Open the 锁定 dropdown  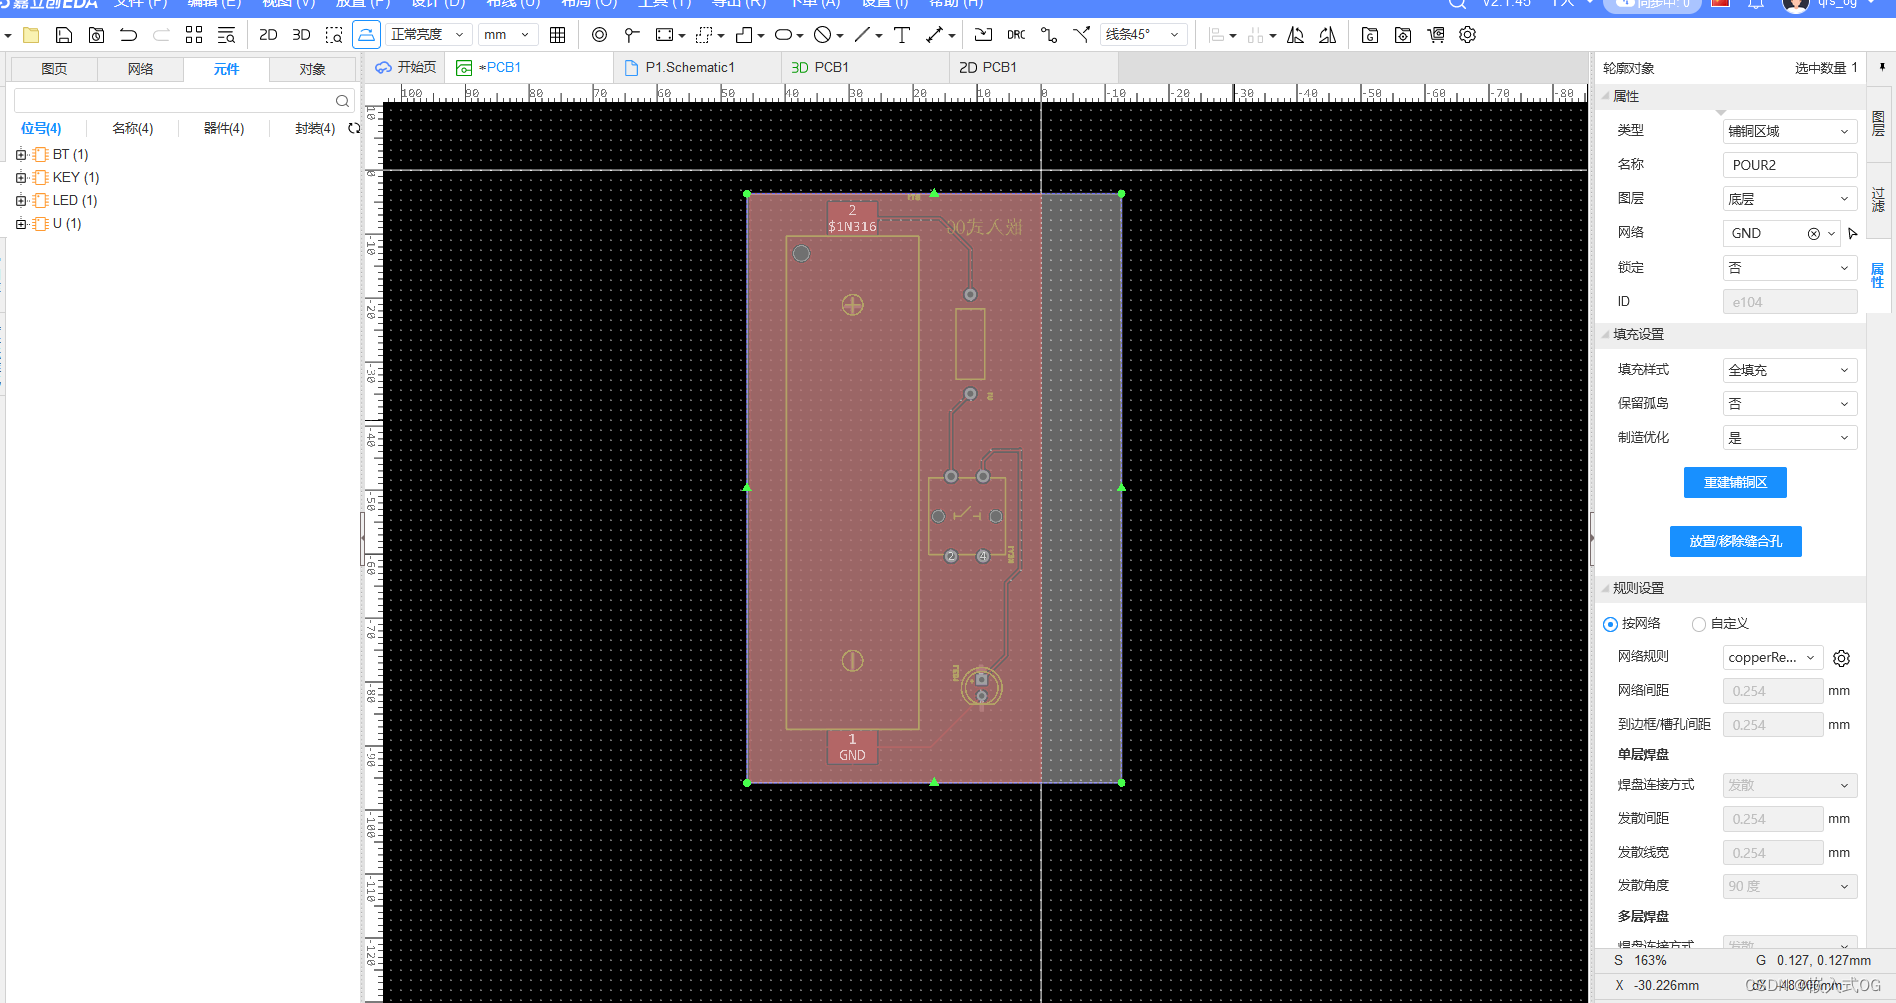(x=1790, y=268)
